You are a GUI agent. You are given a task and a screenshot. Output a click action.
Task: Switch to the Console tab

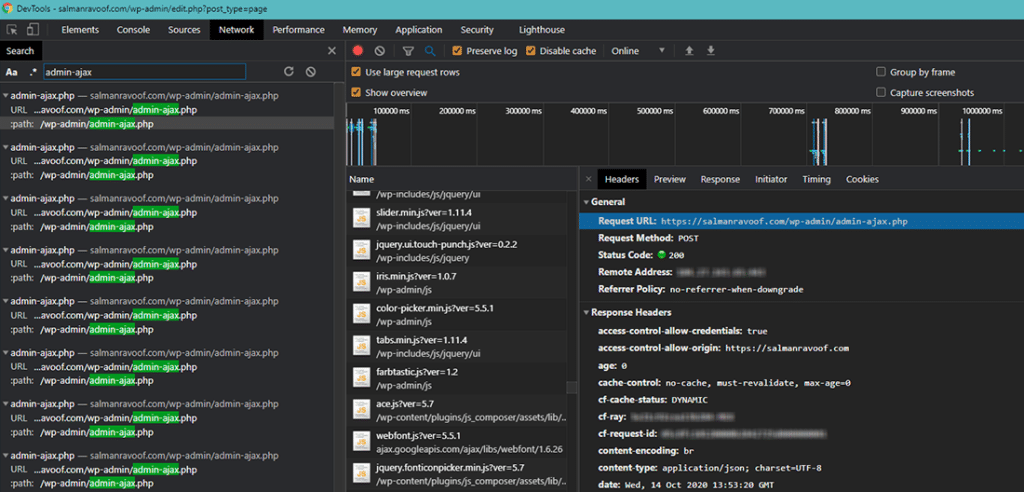click(133, 30)
